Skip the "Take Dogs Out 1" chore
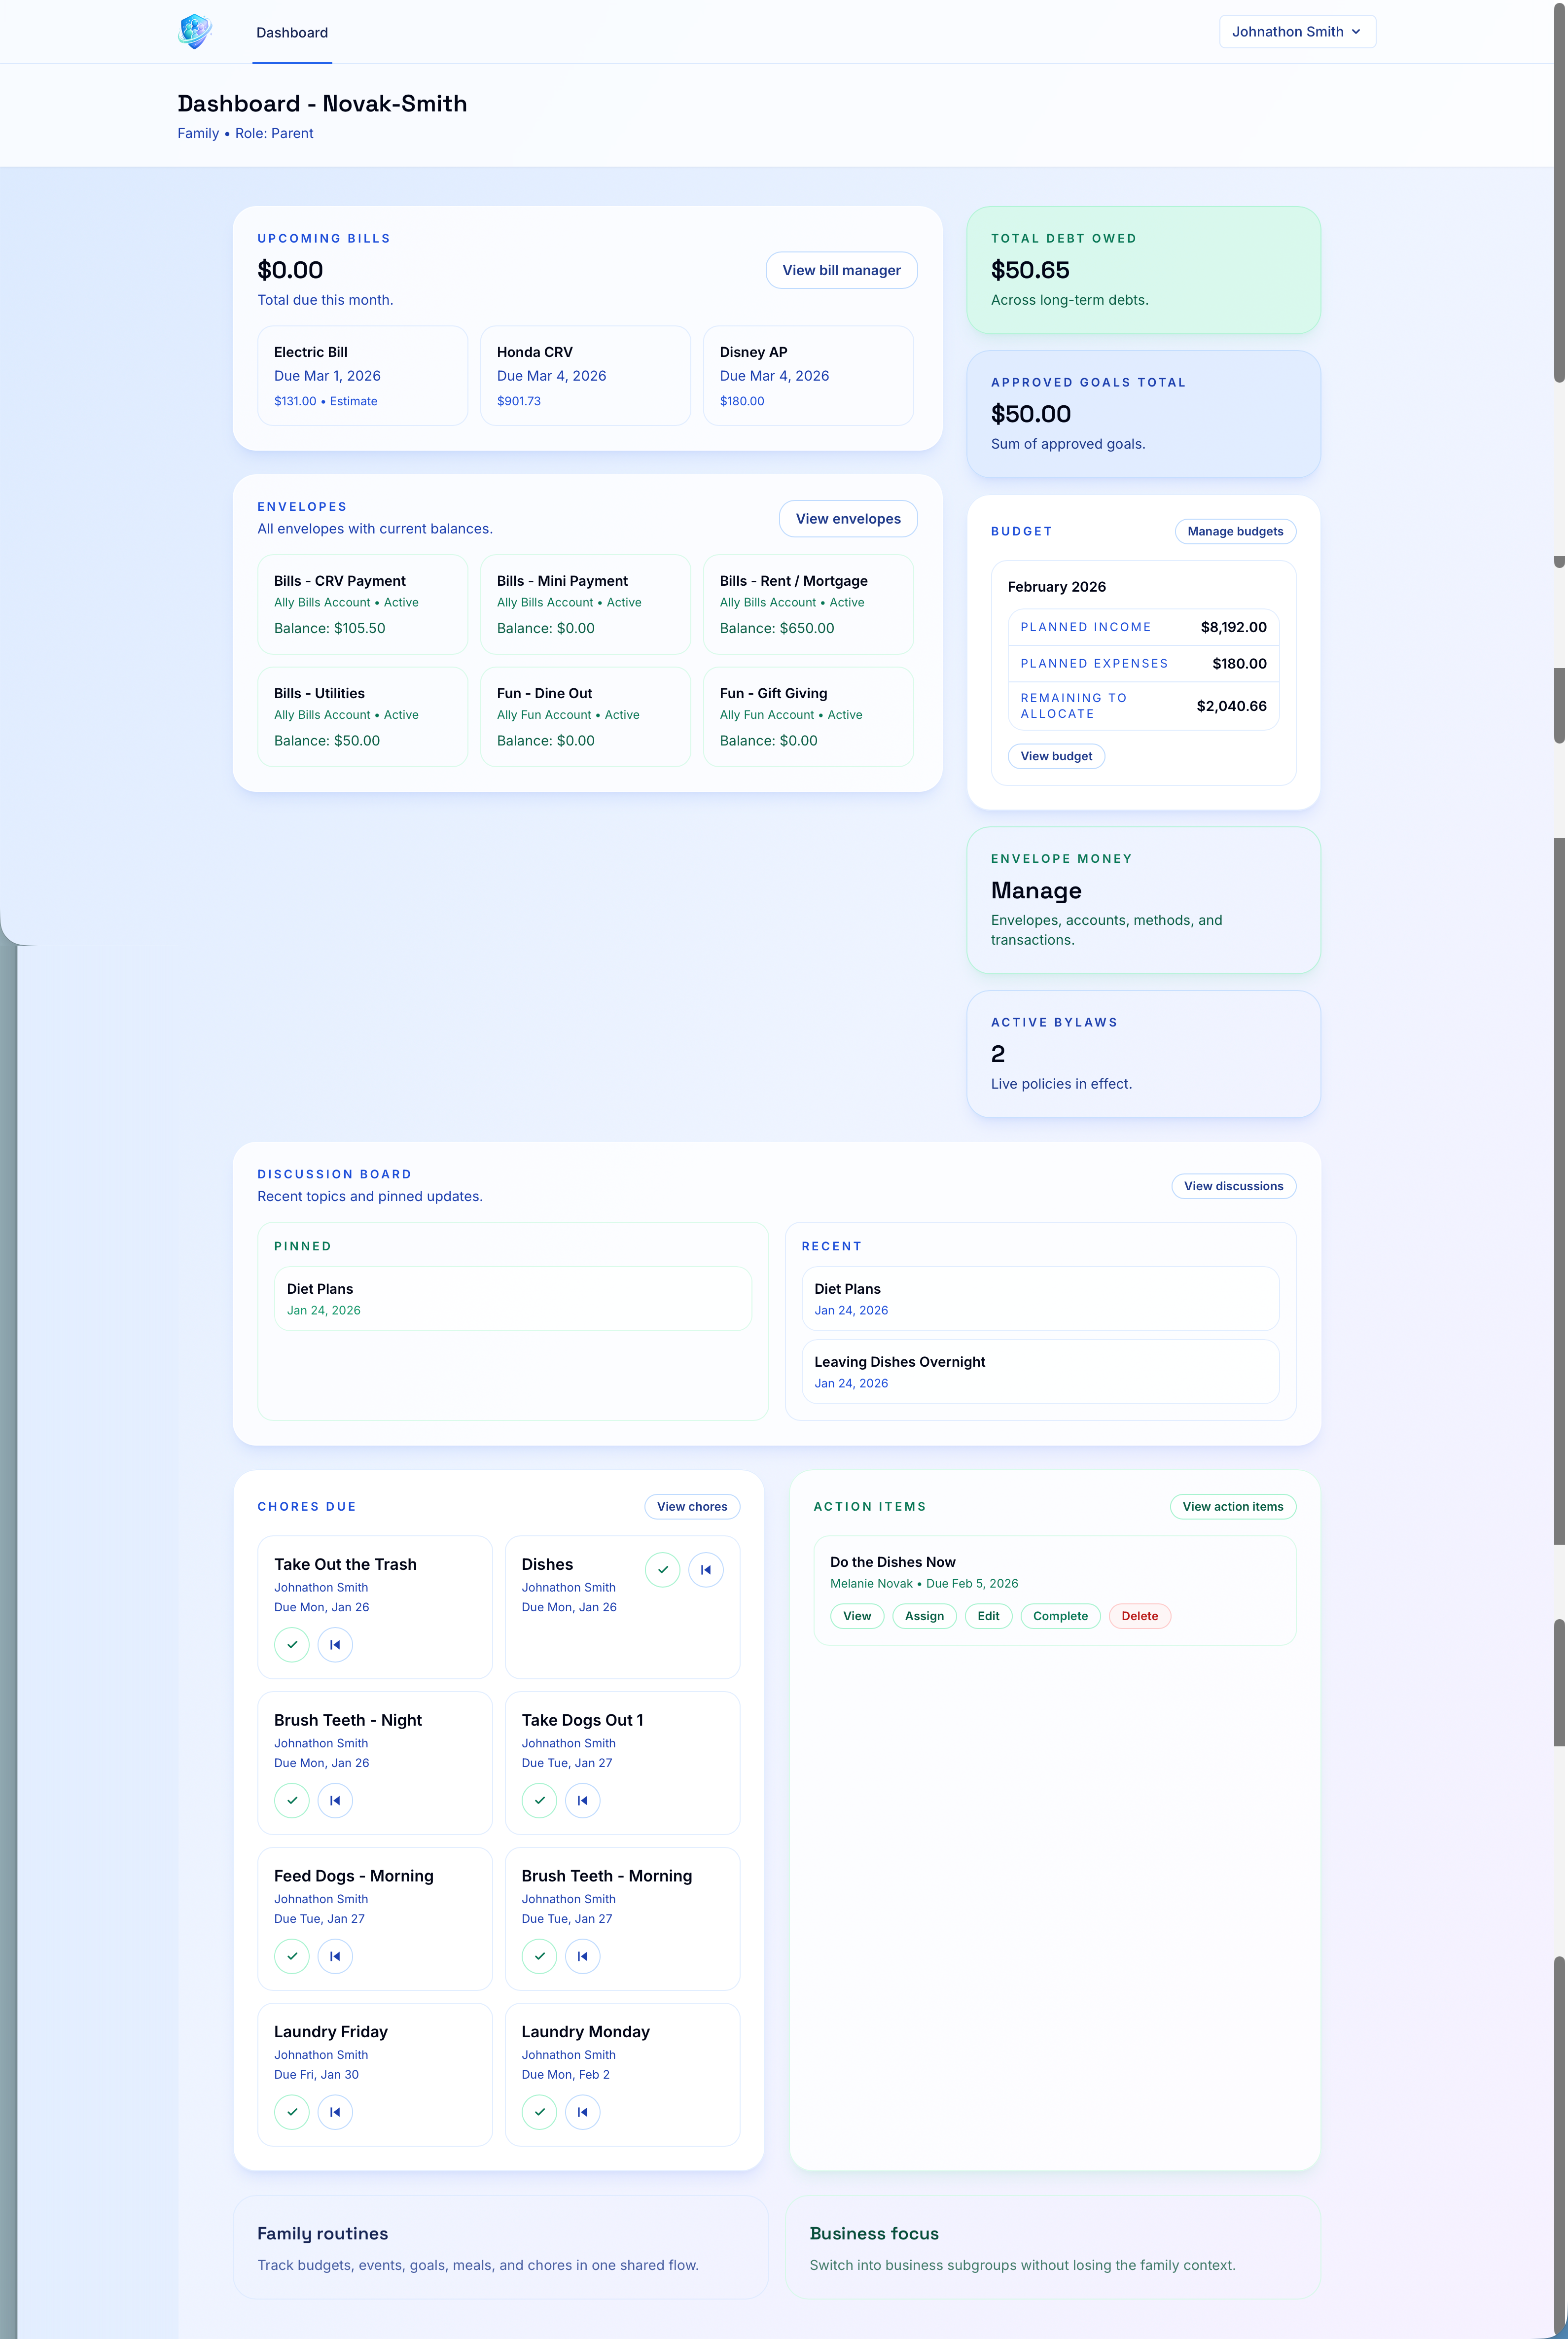The height and width of the screenshot is (2339, 1568). pyautogui.click(x=583, y=1800)
